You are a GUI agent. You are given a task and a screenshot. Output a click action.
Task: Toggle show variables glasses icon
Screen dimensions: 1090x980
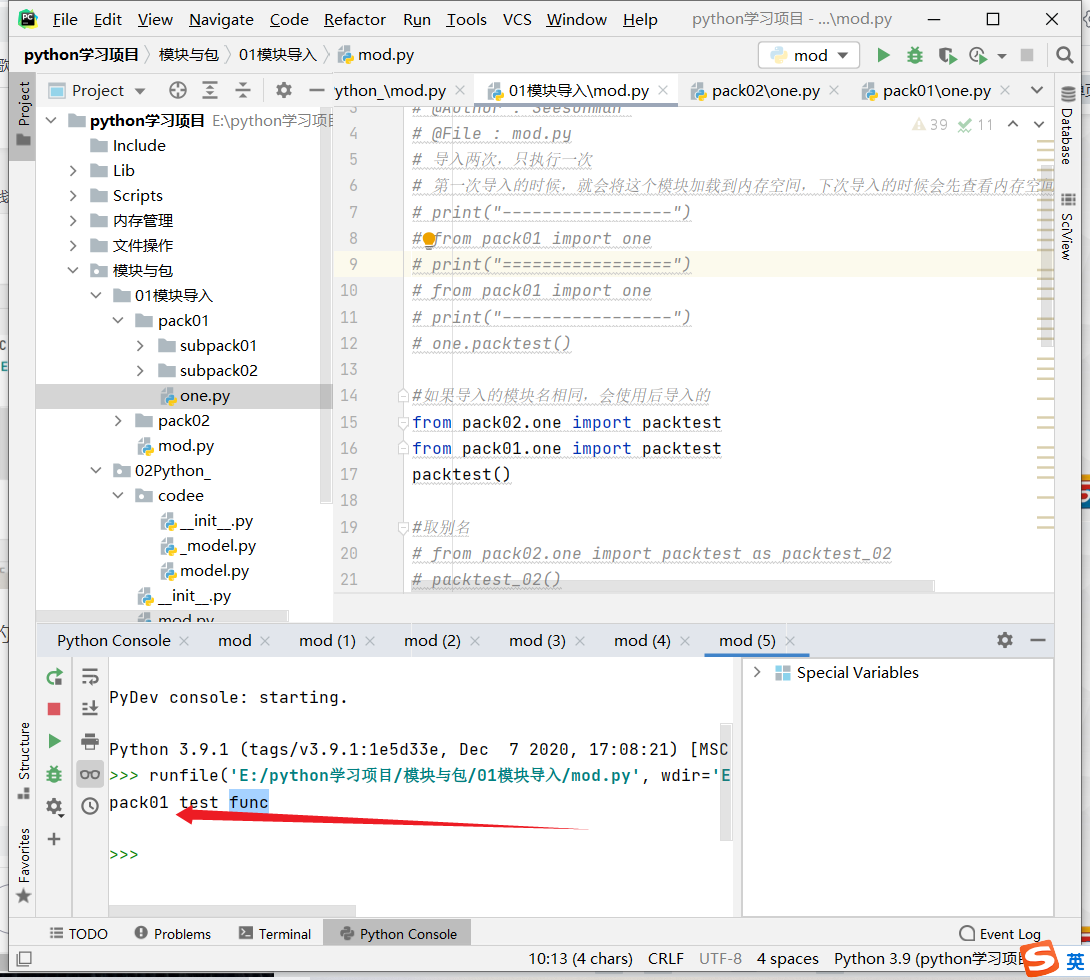[90, 774]
